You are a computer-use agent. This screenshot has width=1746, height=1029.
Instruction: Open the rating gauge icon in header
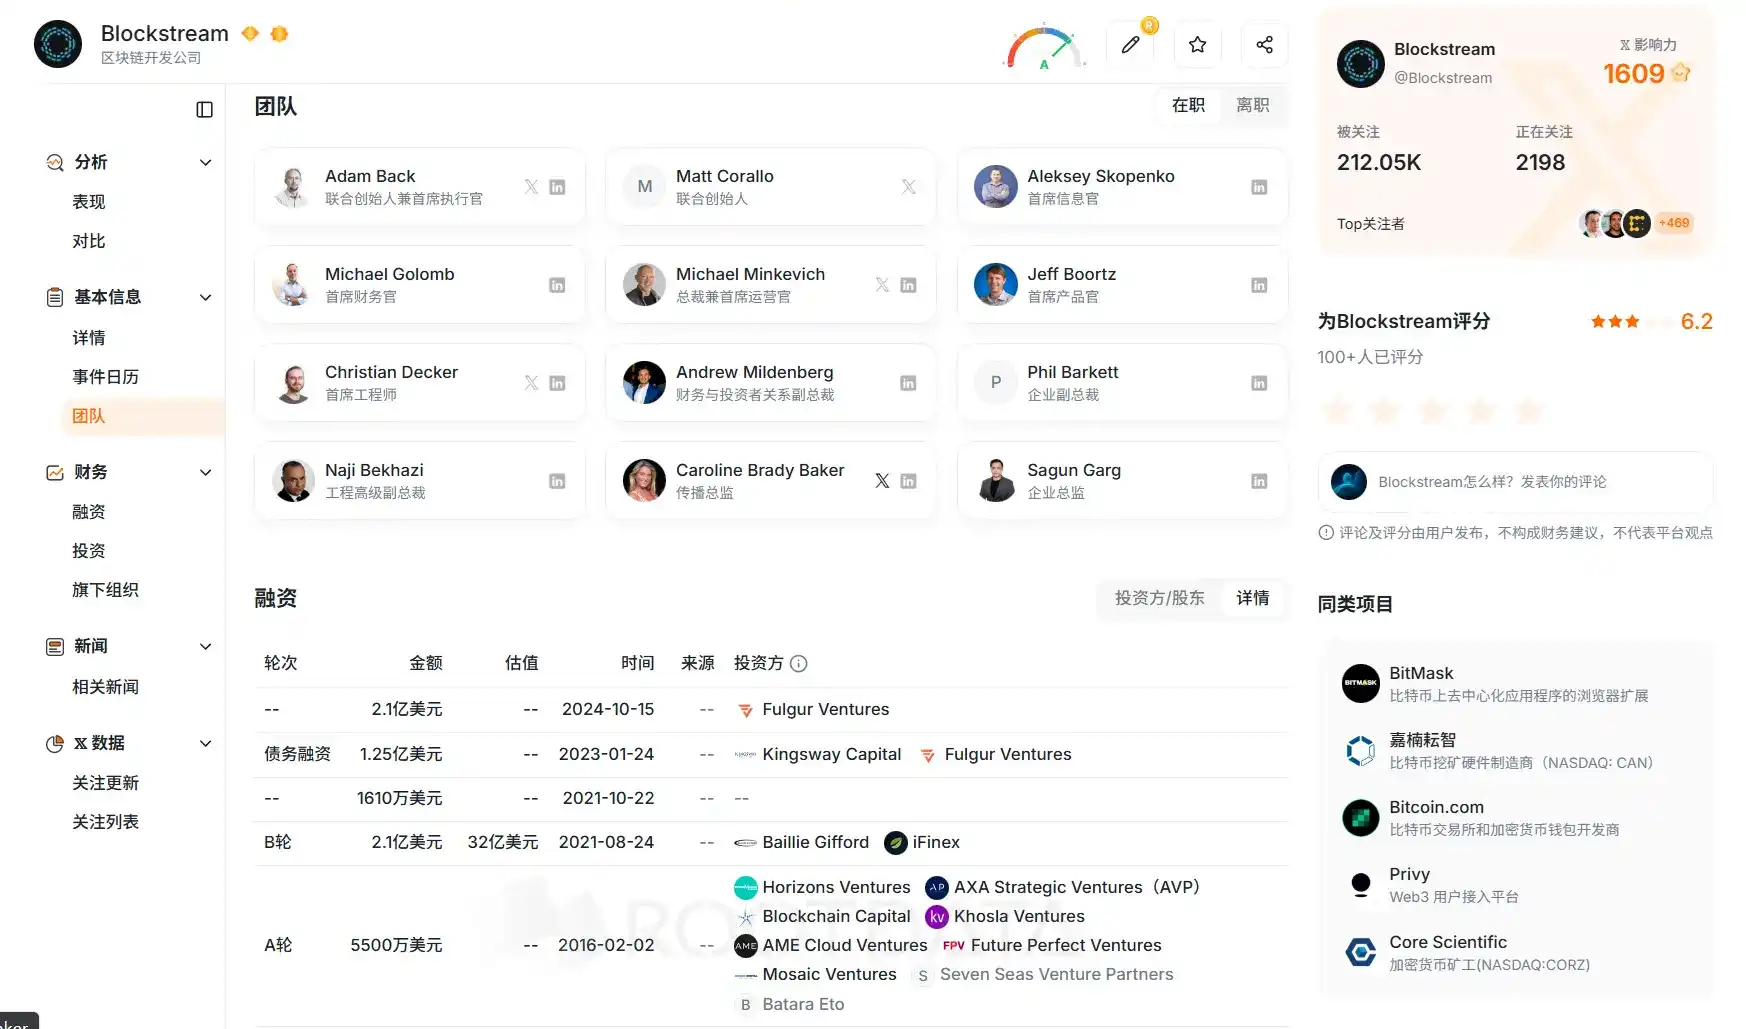click(1045, 46)
